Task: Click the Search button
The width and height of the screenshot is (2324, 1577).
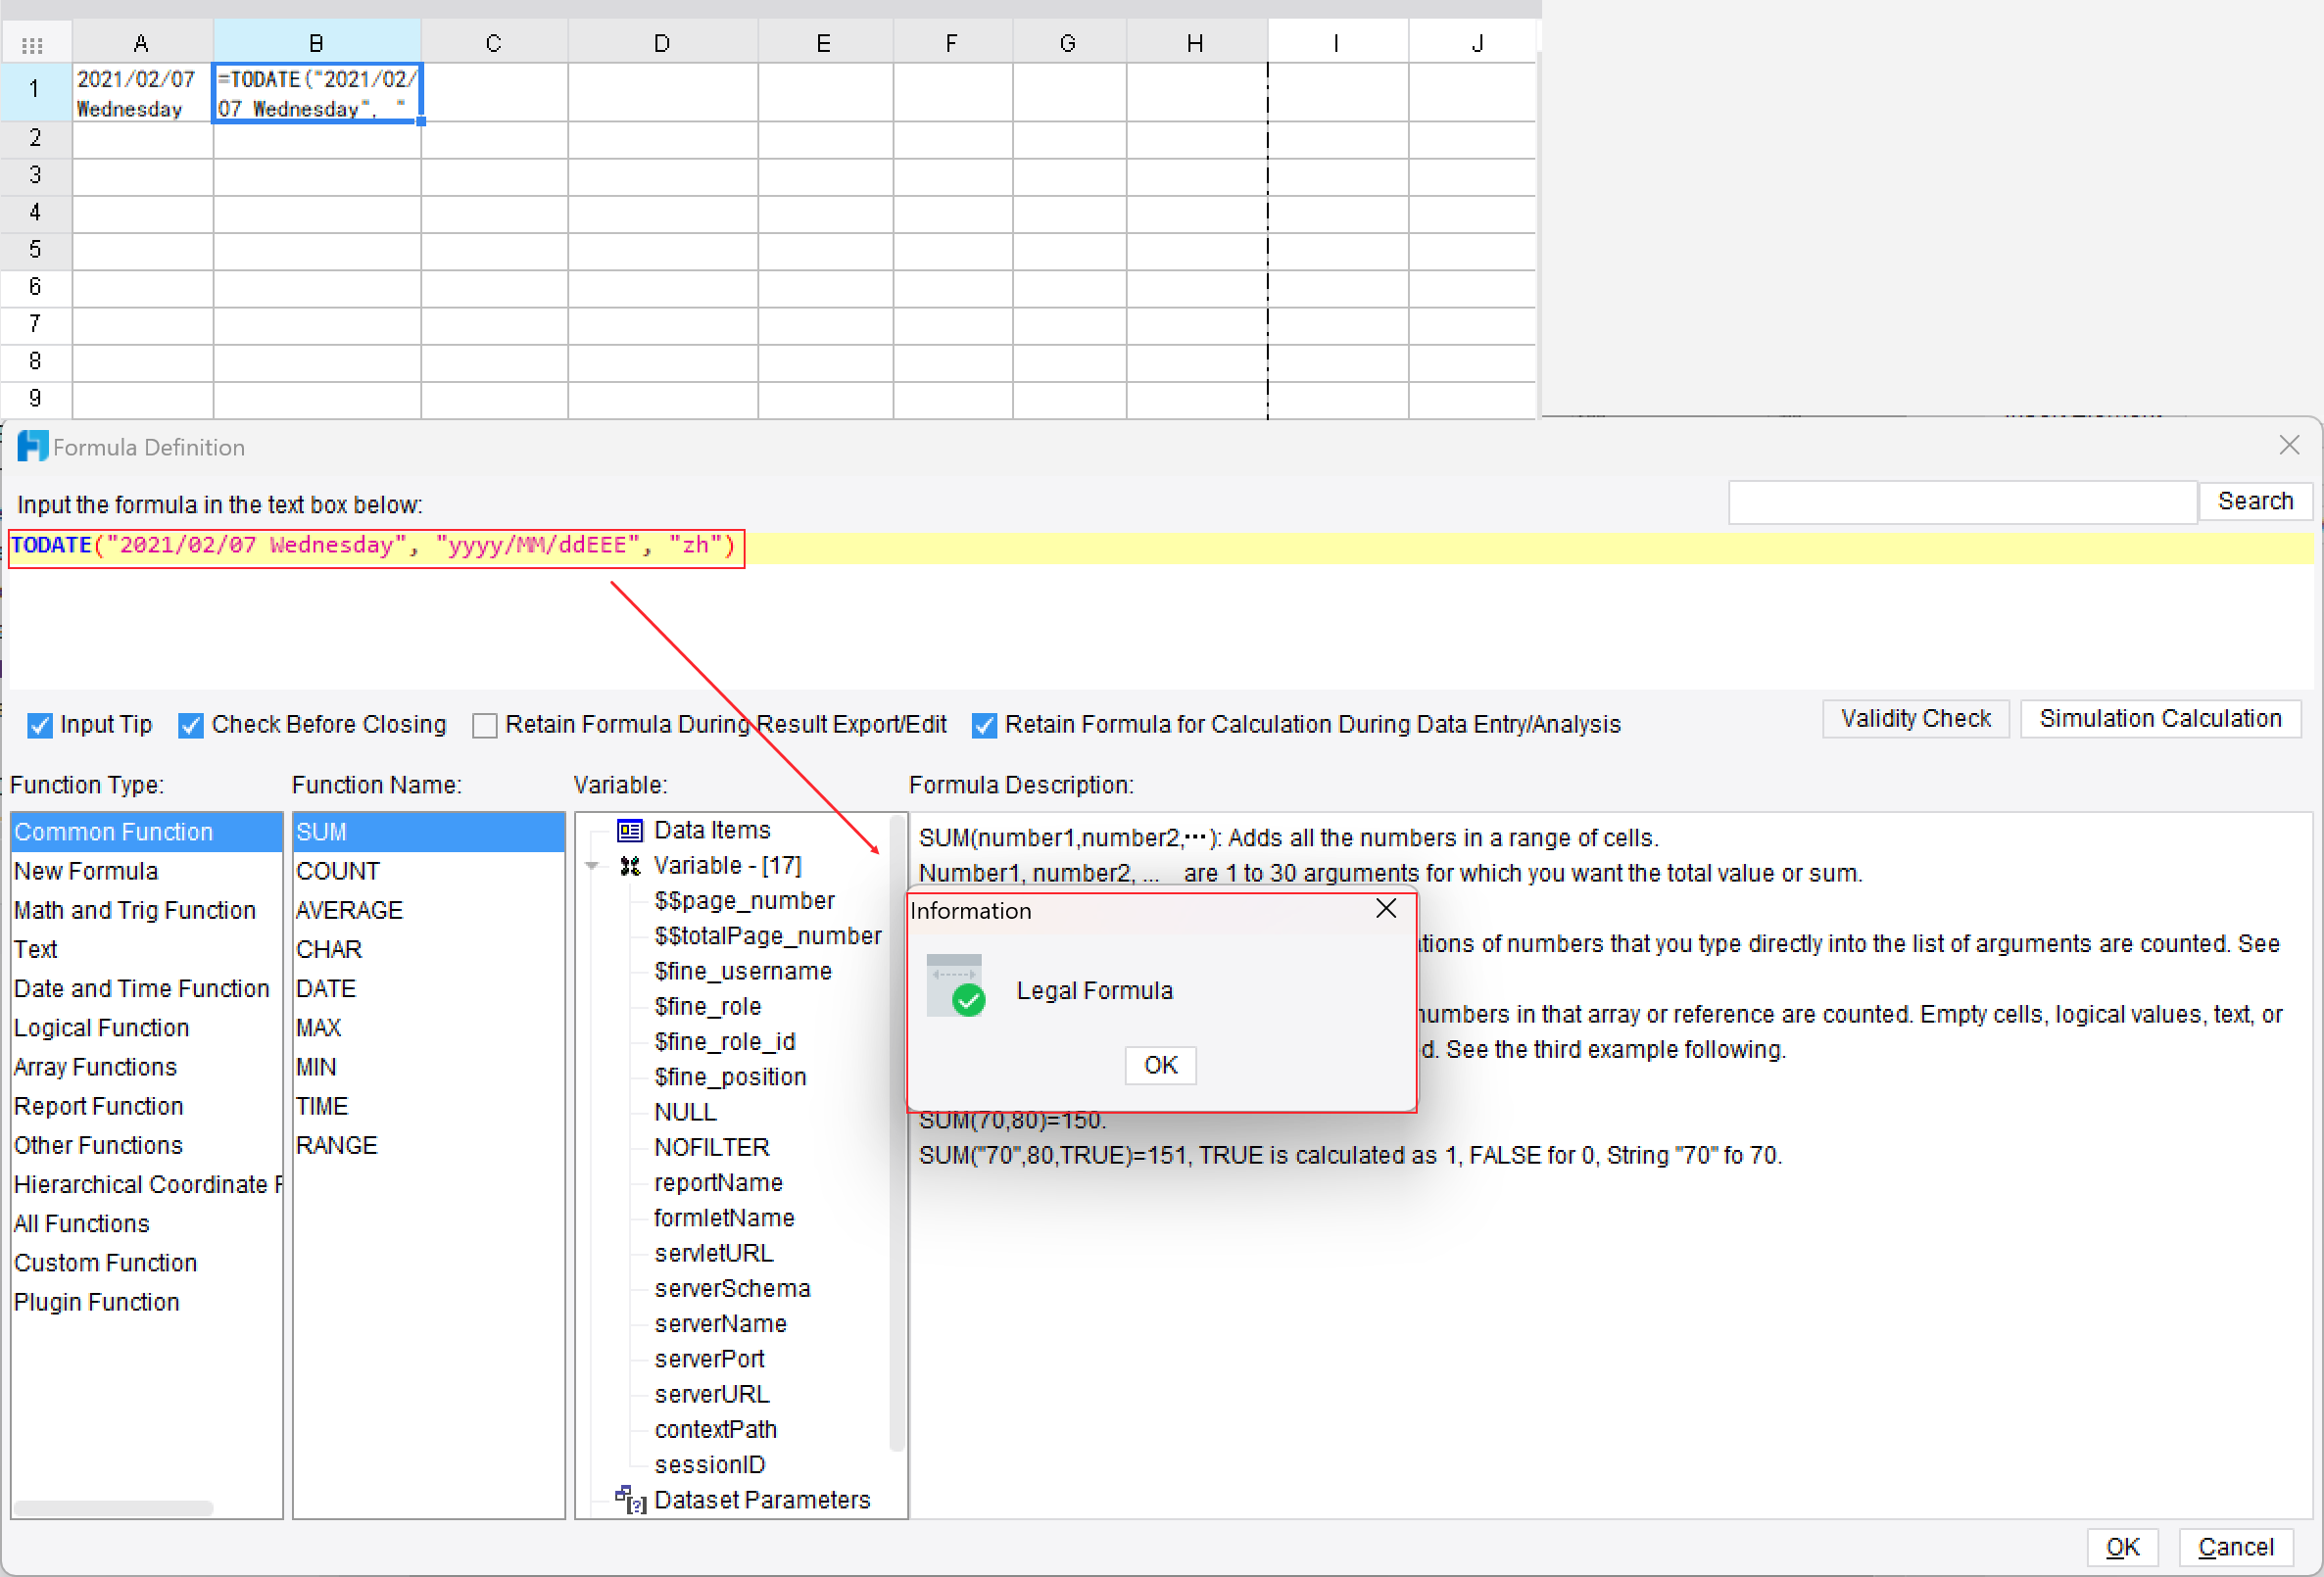Action: click(2255, 501)
